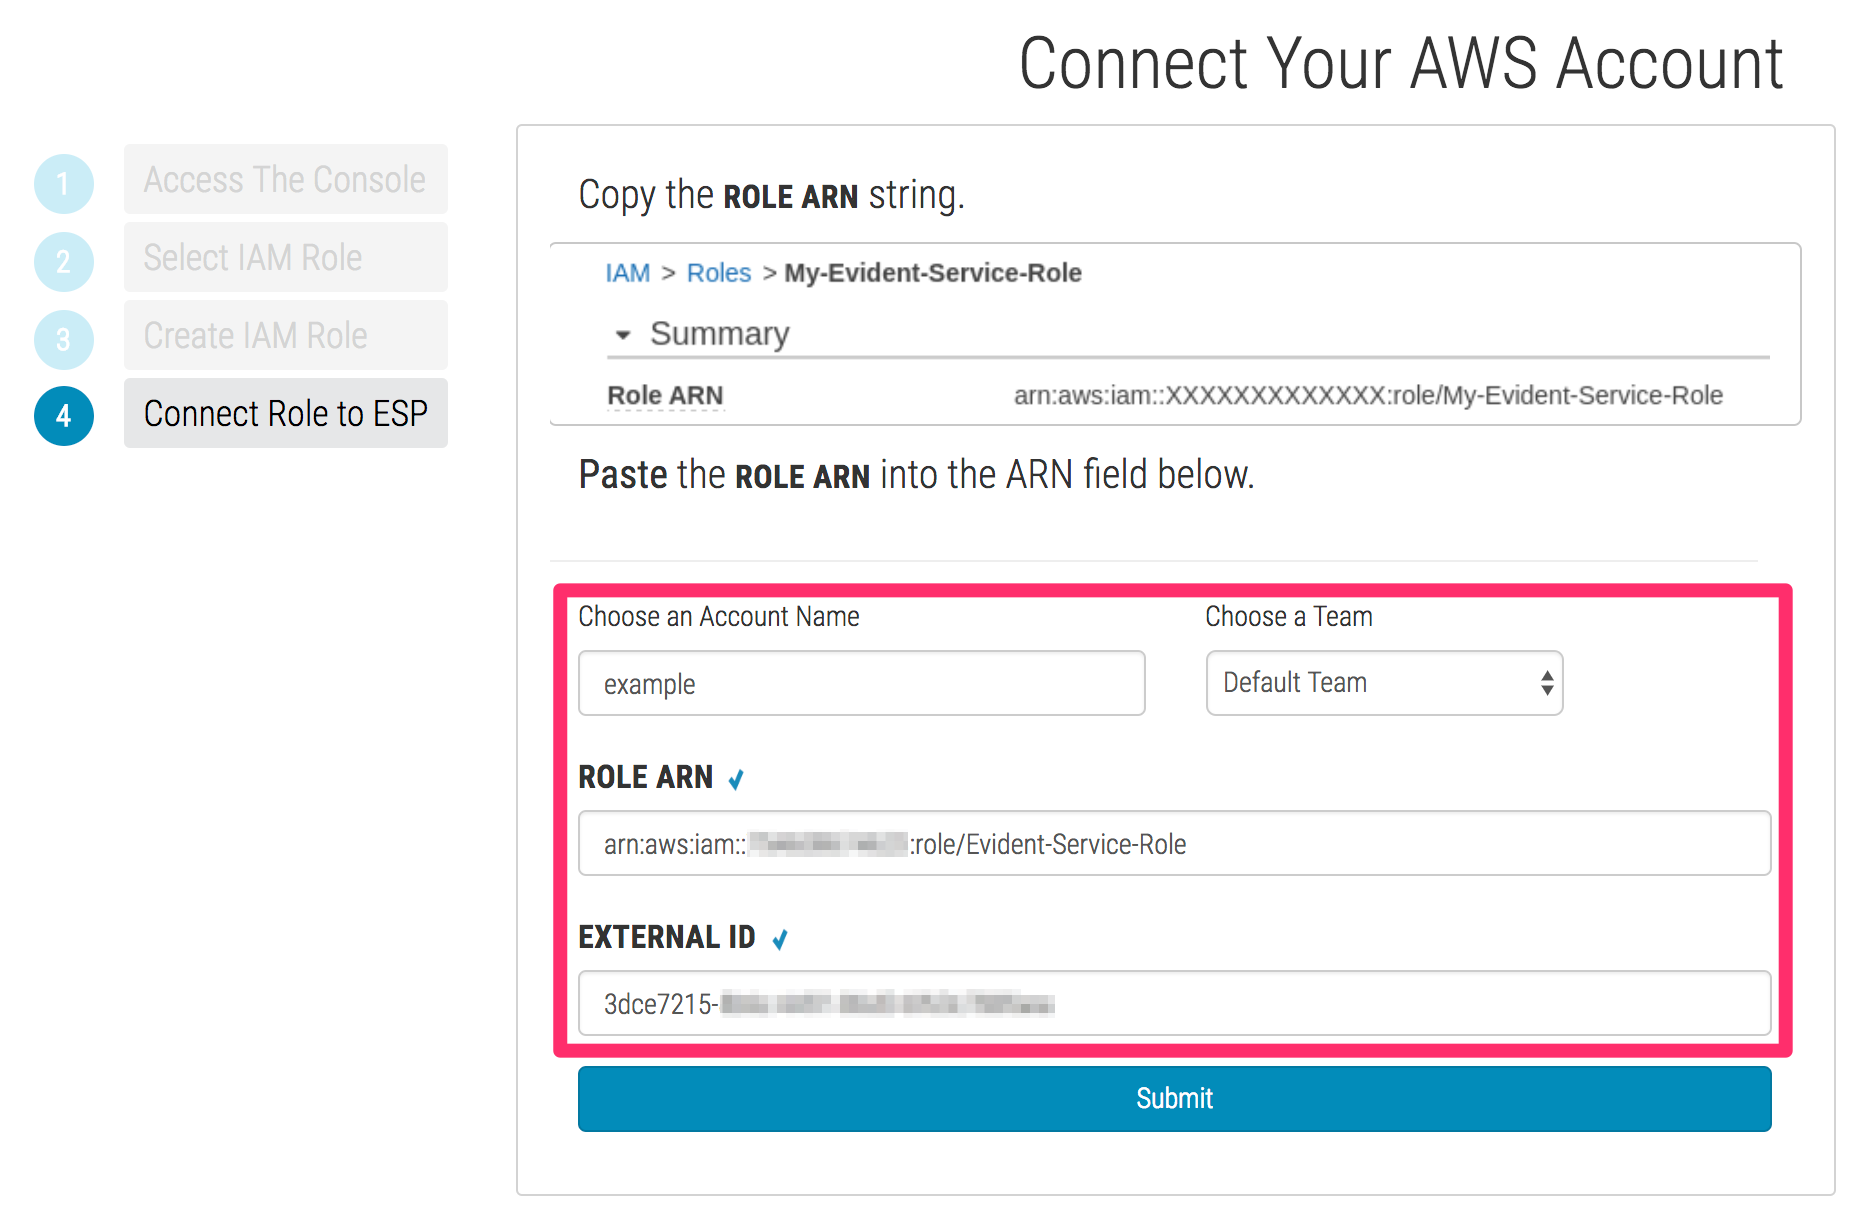Image resolution: width=1852 pixels, height=1212 pixels.
Task: Click the checkmark icon beside EXTERNAL ID
Action: pyautogui.click(x=780, y=939)
